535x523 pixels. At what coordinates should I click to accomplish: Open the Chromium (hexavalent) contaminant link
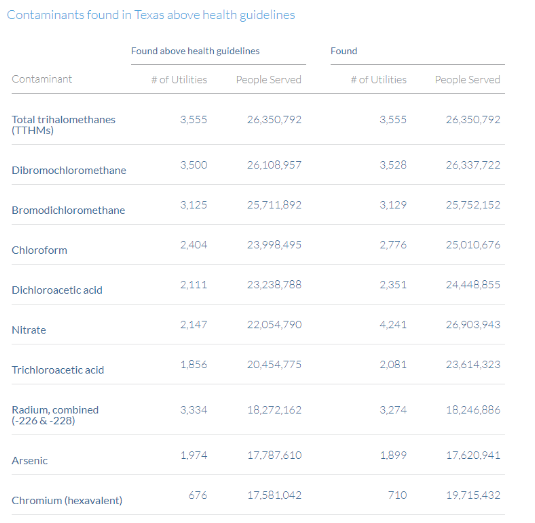67,500
